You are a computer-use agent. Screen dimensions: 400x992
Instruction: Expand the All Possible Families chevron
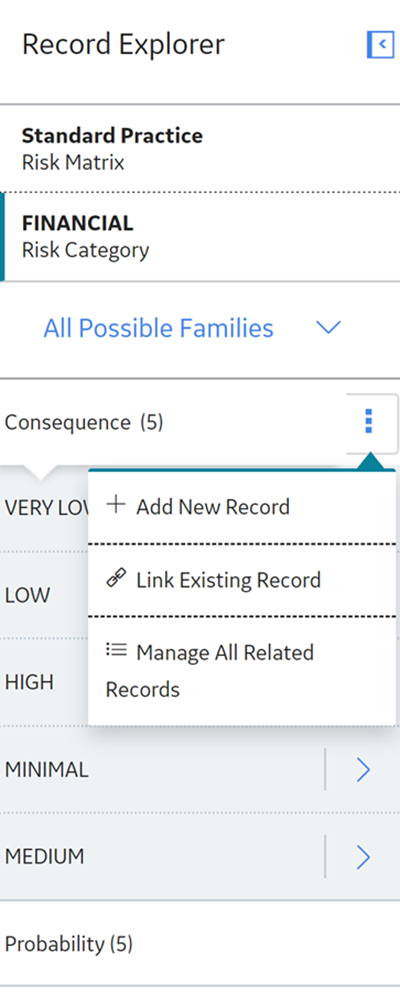tap(328, 328)
